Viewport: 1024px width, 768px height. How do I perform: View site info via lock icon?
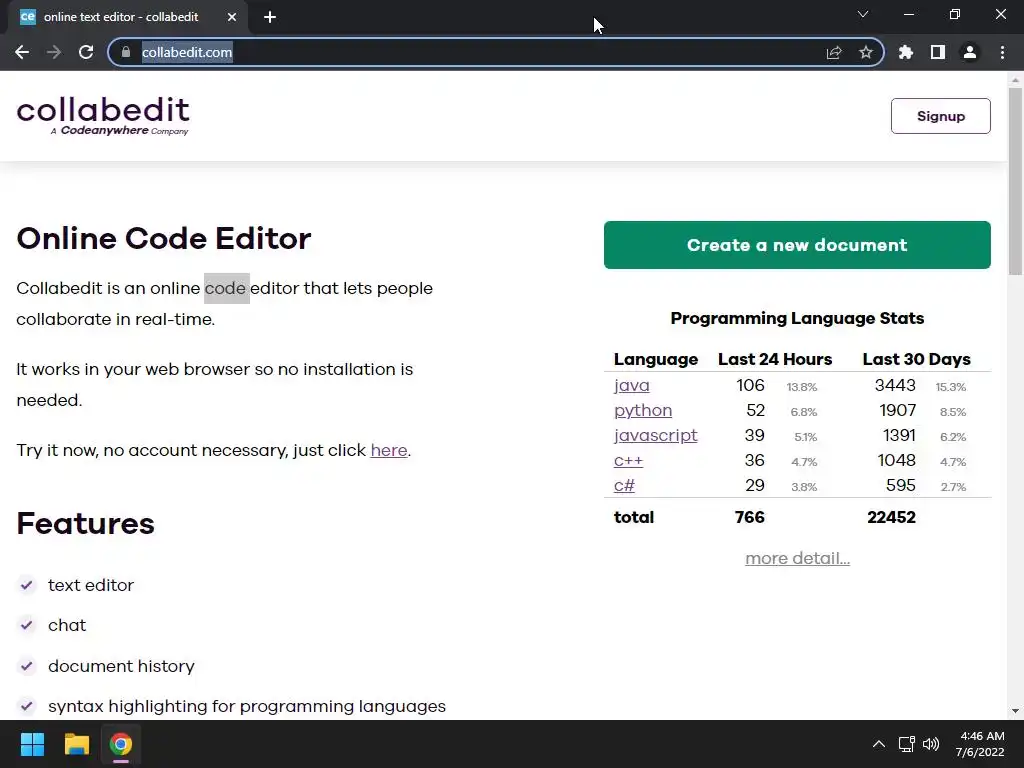click(x=126, y=52)
